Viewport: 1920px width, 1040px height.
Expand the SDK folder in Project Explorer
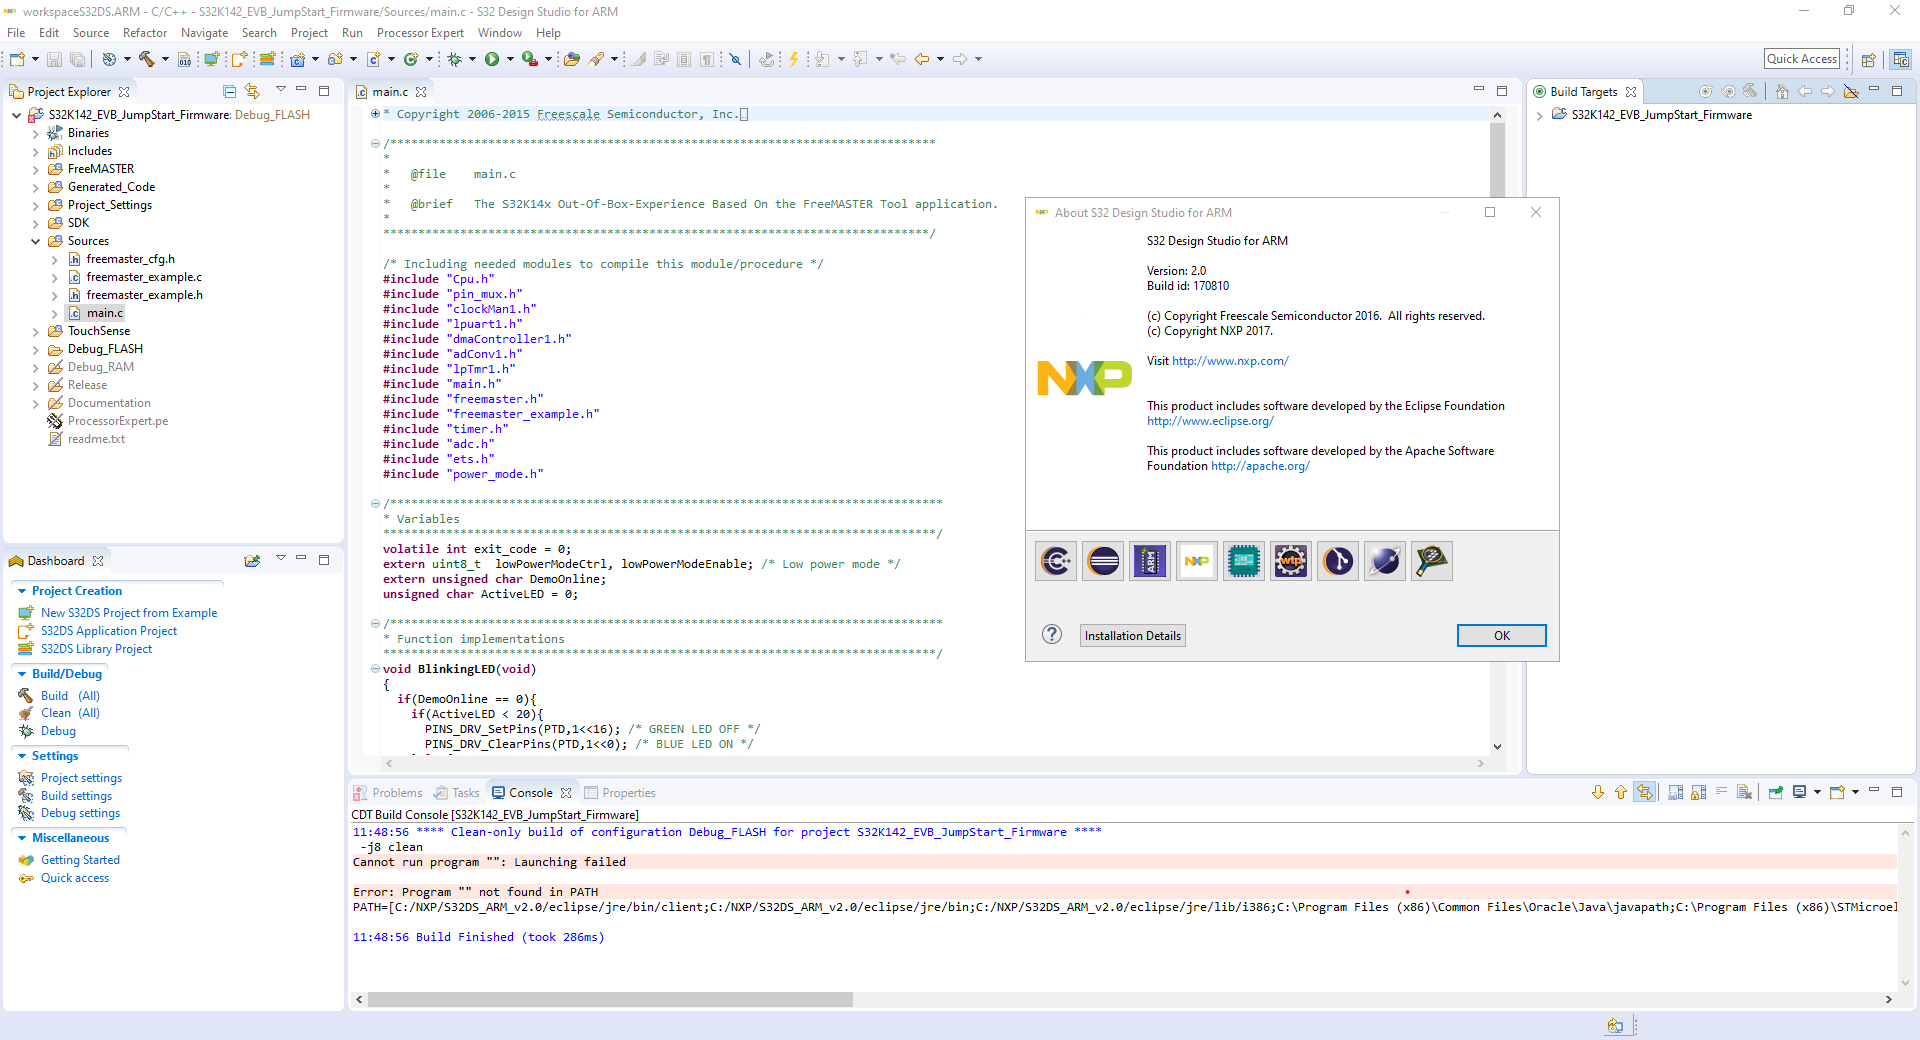pos(35,223)
